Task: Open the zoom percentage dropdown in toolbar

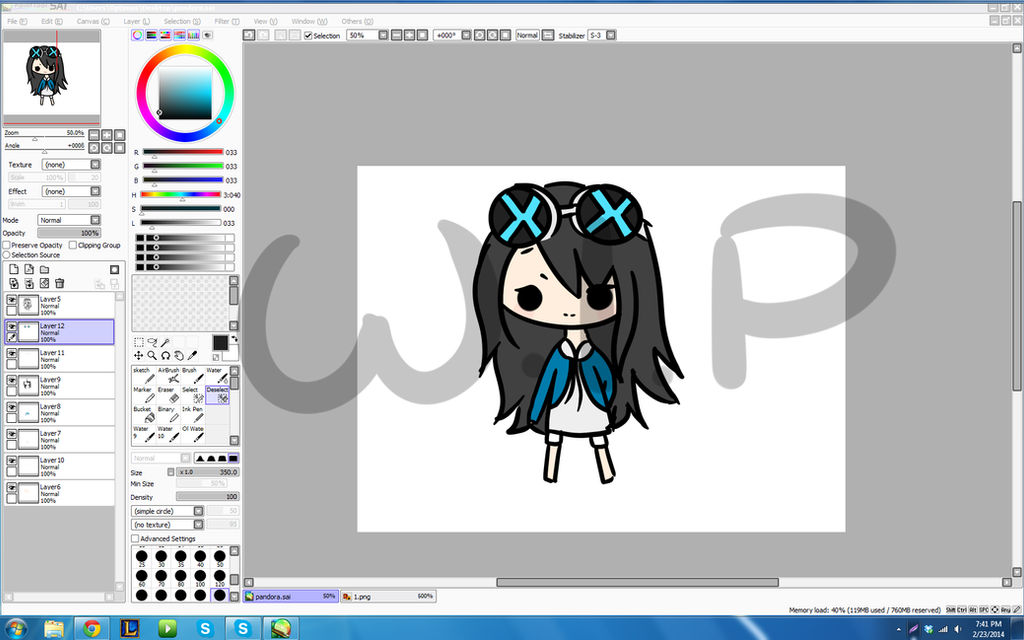Action: coord(383,35)
